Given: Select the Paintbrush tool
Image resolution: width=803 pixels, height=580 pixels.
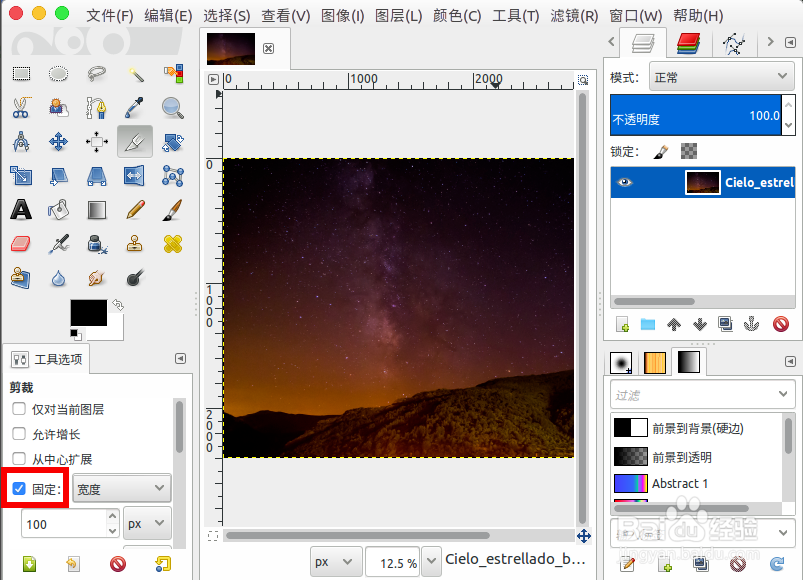Looking at the screenshot, I should (173, 210).
